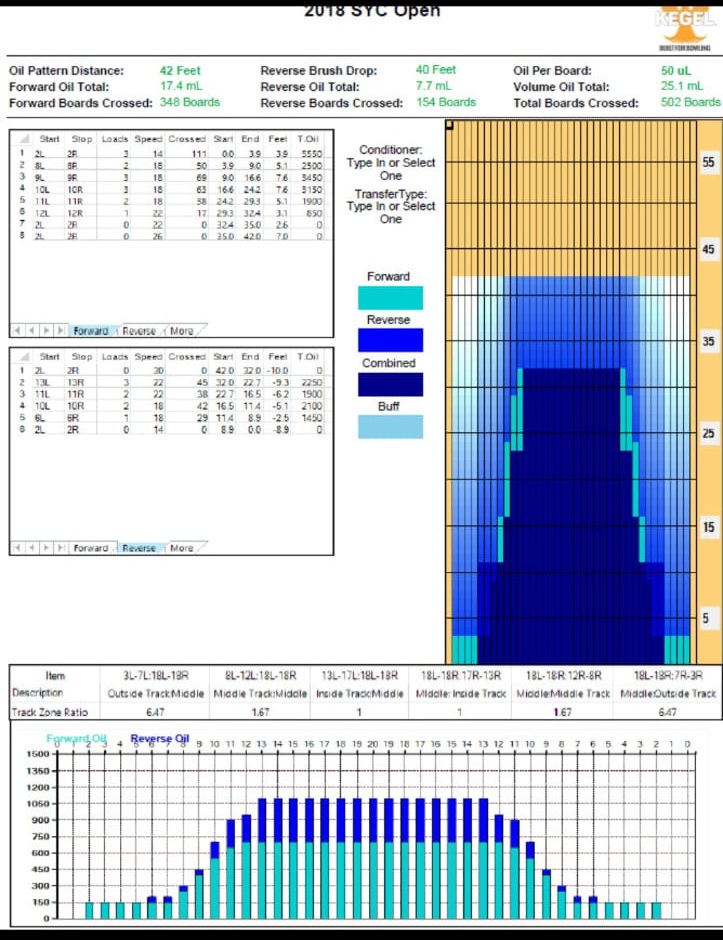Go to last sheet arrow in reverse table panel
The image size is (723, 940).
[60, 548]
